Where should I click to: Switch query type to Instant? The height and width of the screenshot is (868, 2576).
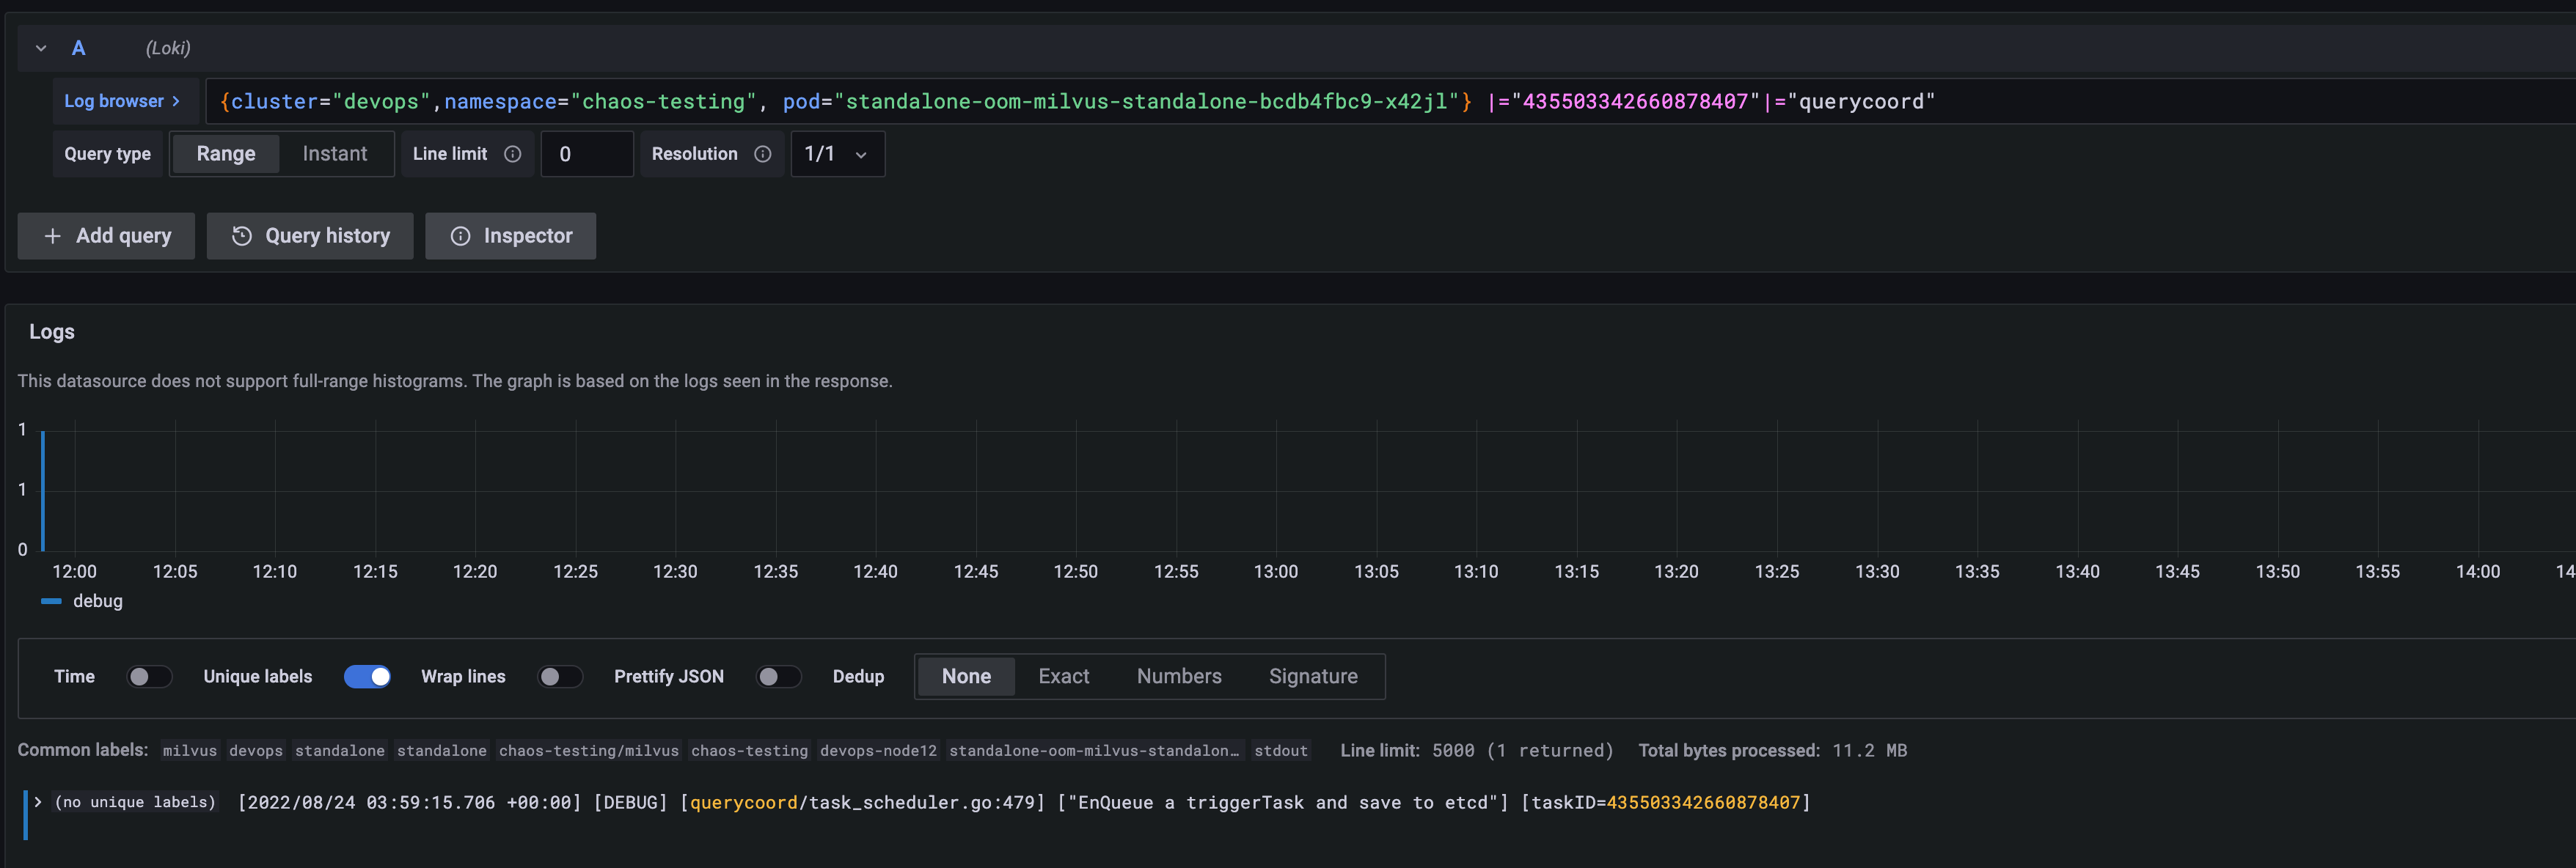pos(334,154)
